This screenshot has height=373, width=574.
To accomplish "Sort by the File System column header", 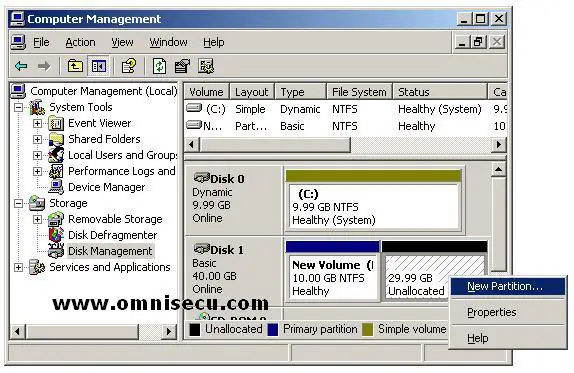I will coord(359,92).
